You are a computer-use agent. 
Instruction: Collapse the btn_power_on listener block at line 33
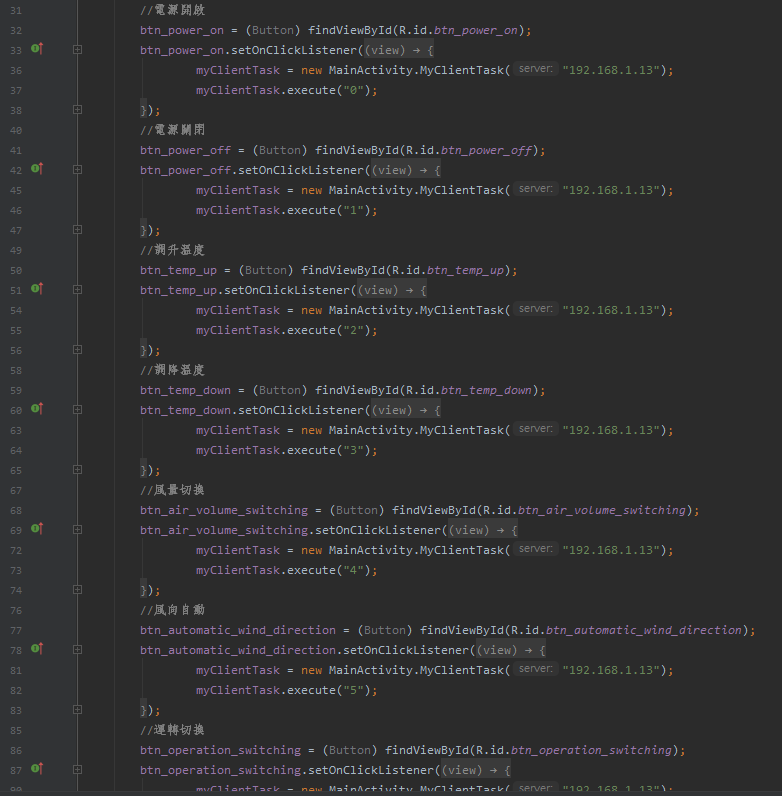click(77, 49)
